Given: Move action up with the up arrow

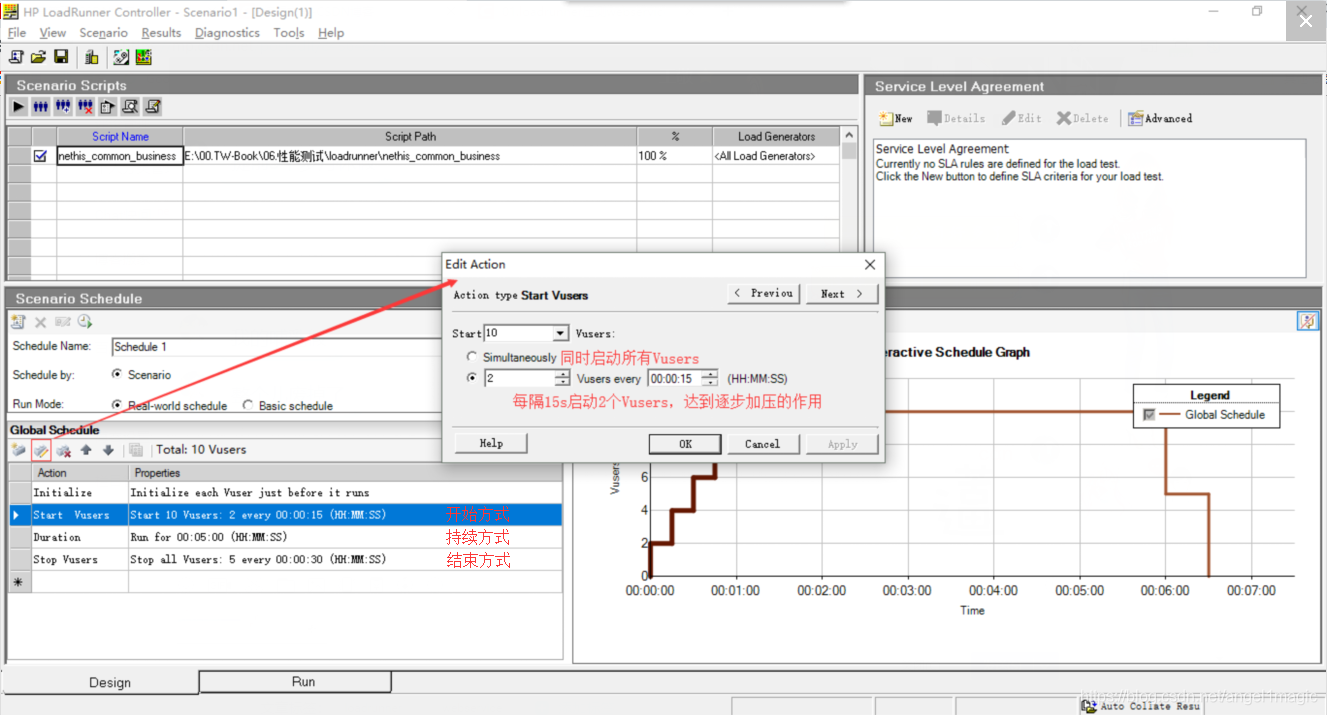Looking at the screenshot, I should click(86, 450).
